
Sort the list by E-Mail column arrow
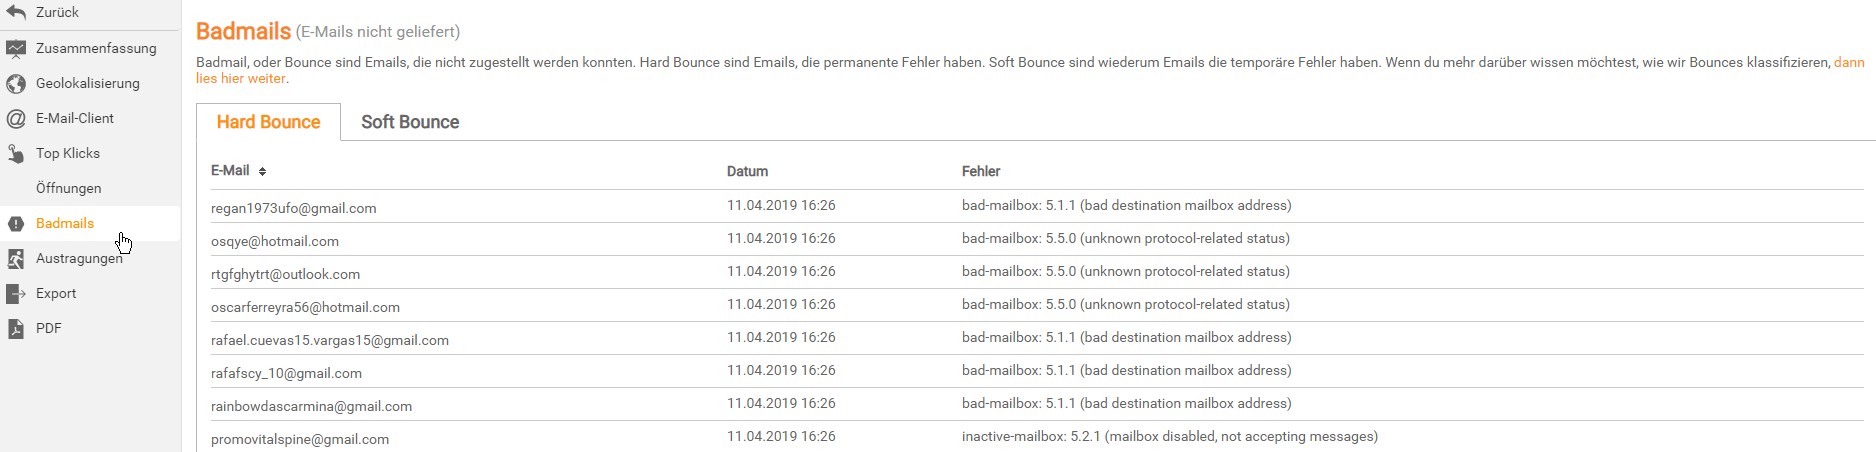[262, 171]
